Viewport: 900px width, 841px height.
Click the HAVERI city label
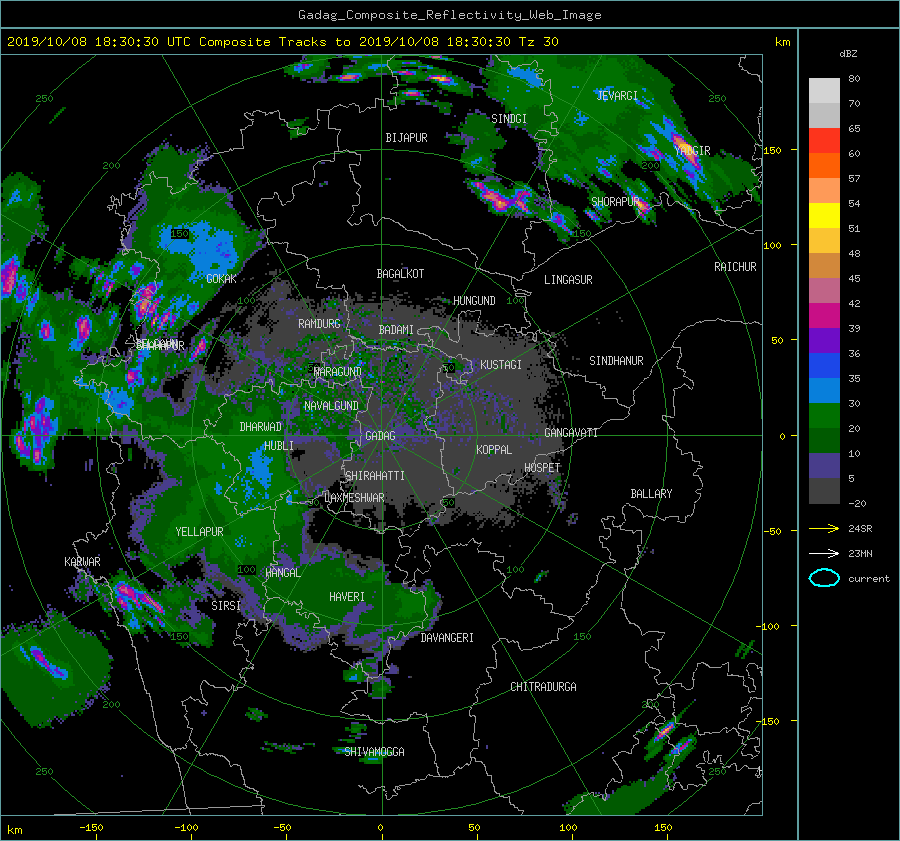347,597
